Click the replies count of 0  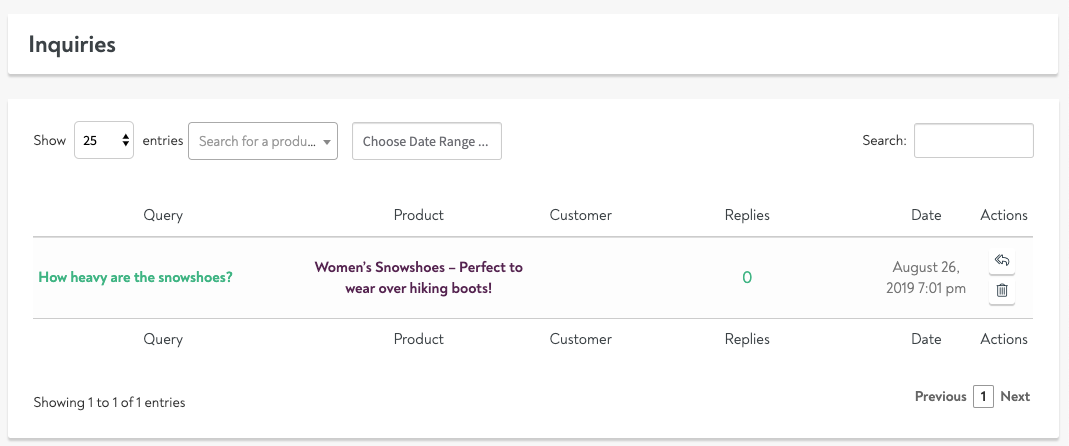(747, 277)
